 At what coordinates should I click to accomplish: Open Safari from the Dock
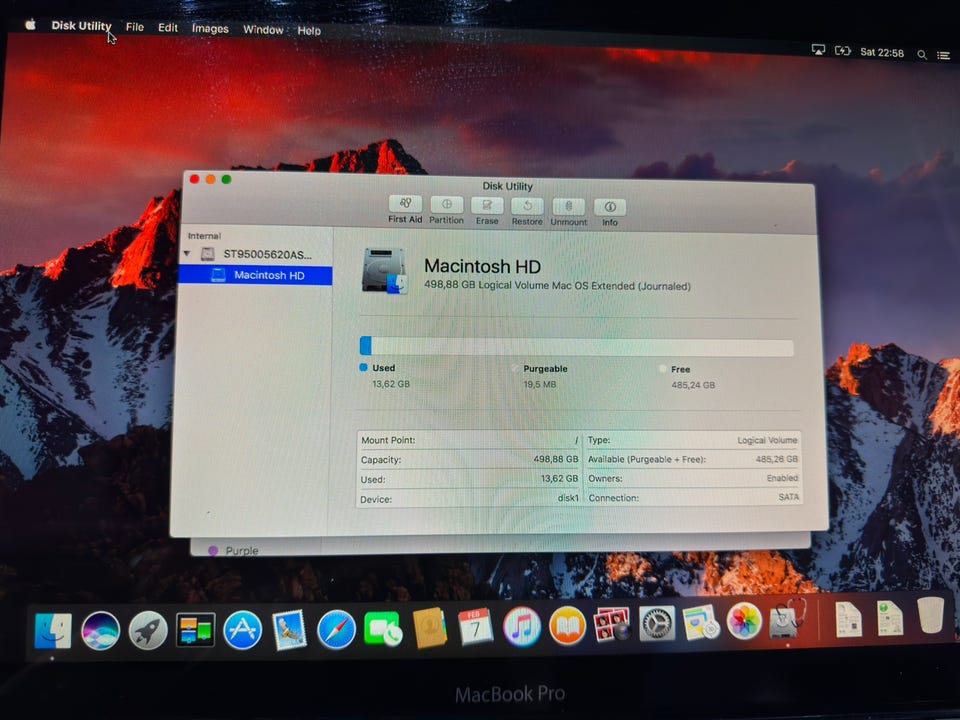point(336,630)
